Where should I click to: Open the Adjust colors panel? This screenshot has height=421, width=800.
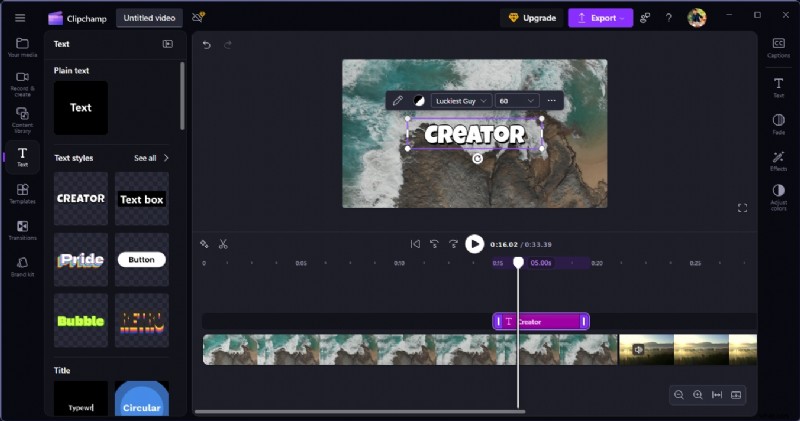pyautogui.click(x=778, y=195)
